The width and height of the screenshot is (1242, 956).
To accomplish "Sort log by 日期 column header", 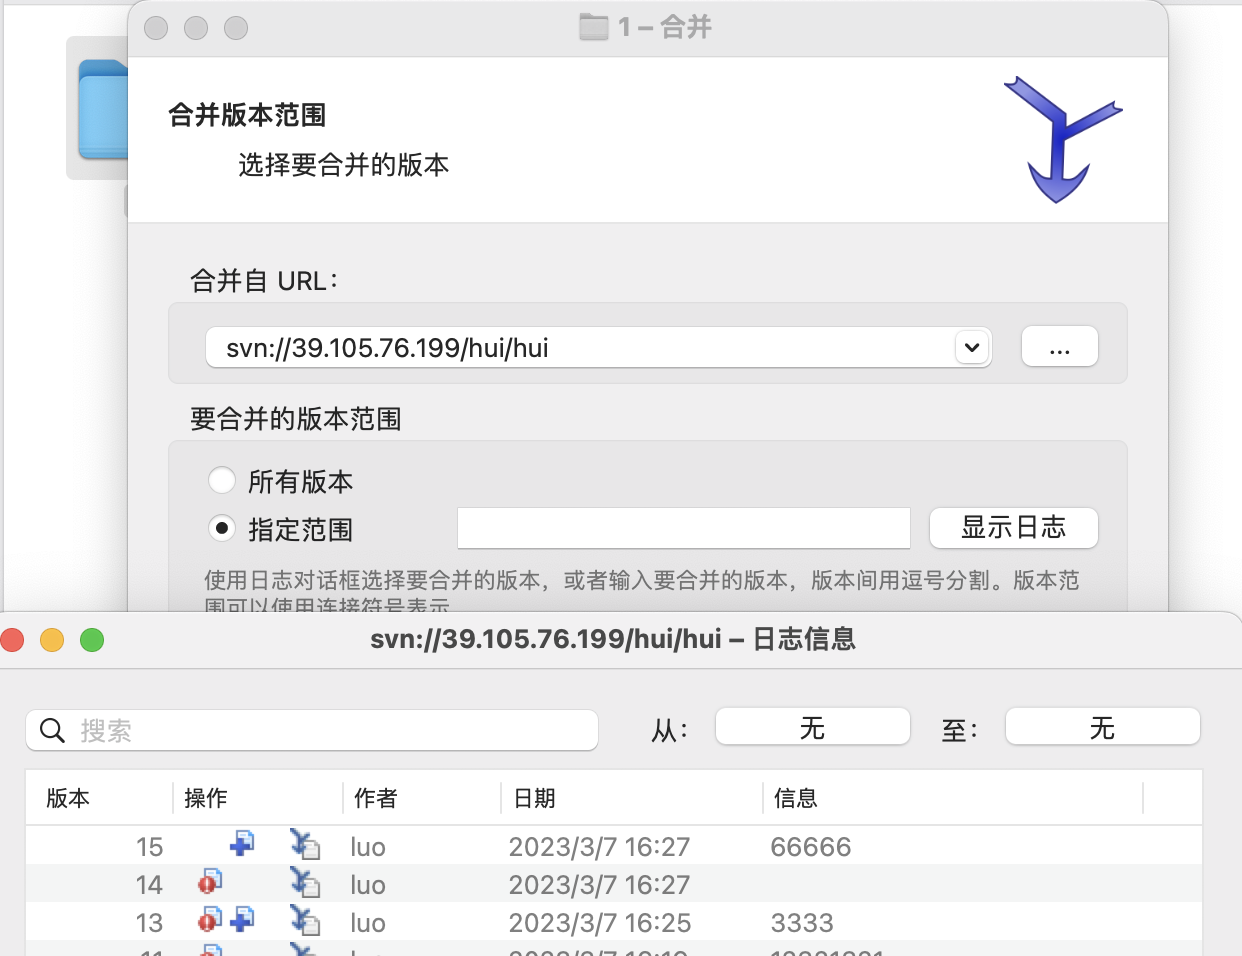I will click(534, 798).
